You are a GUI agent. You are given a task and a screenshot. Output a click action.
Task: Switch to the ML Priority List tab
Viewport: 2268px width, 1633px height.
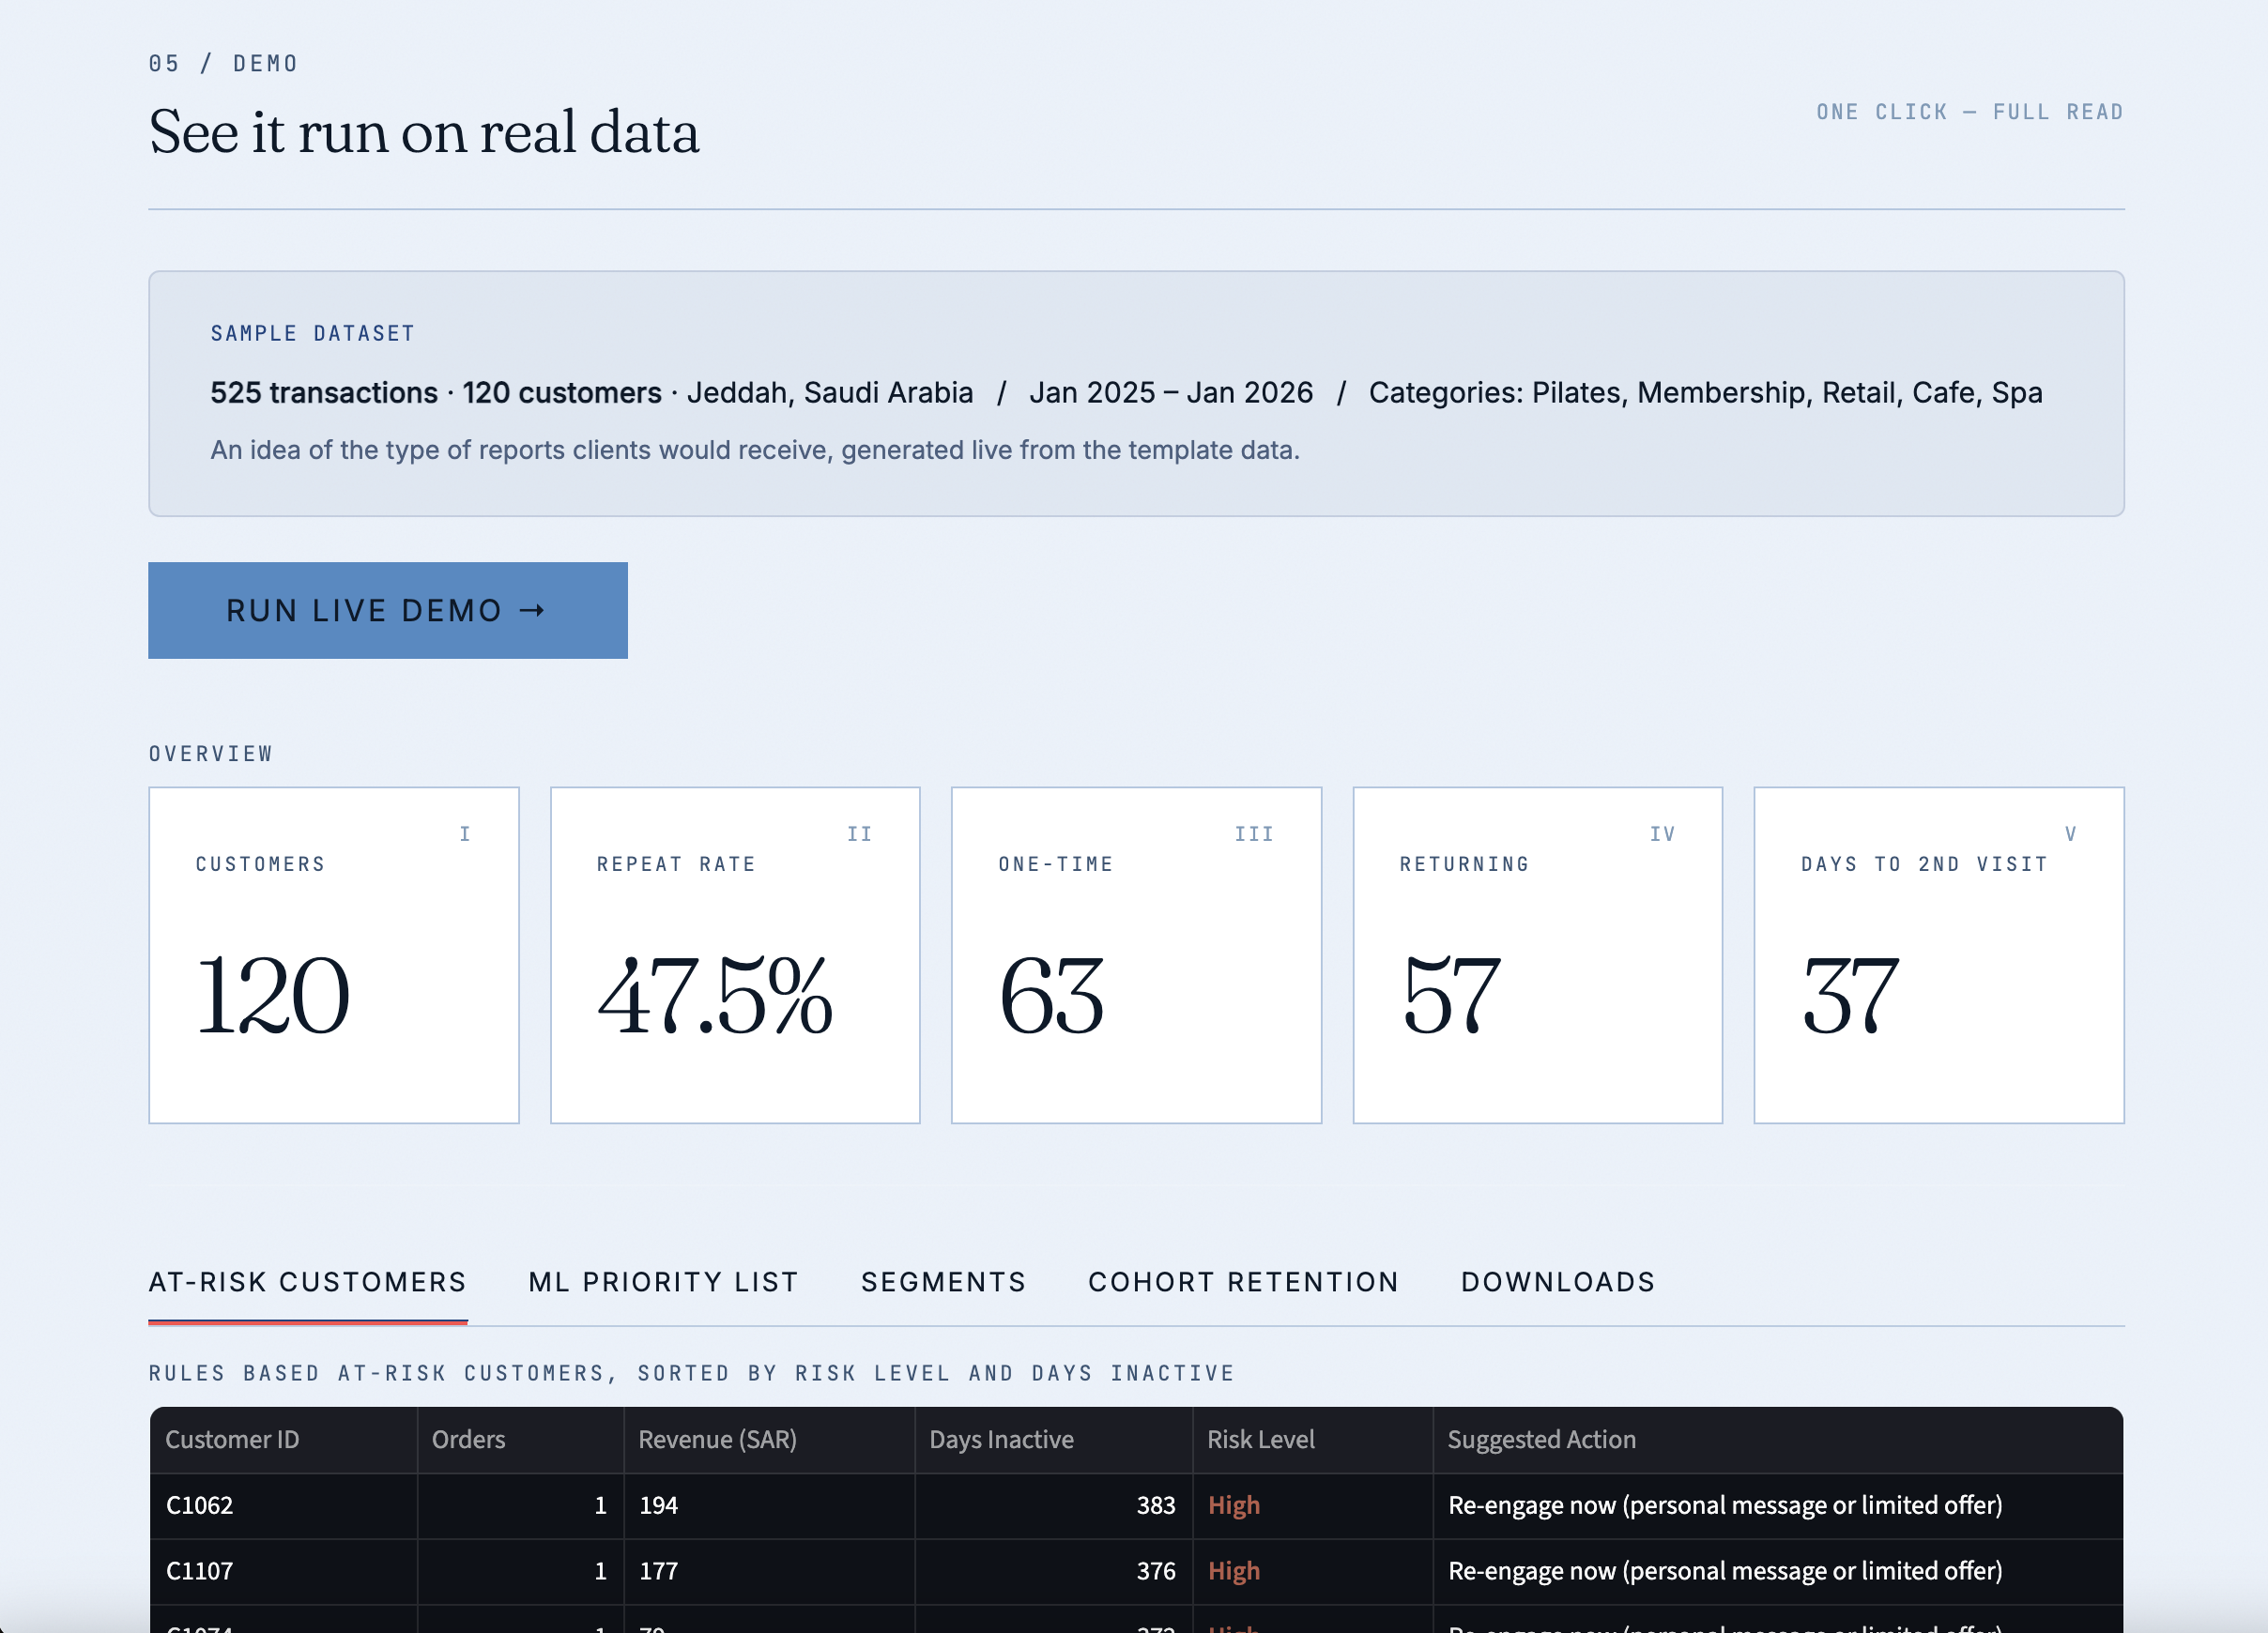[x=663, y=1282]
